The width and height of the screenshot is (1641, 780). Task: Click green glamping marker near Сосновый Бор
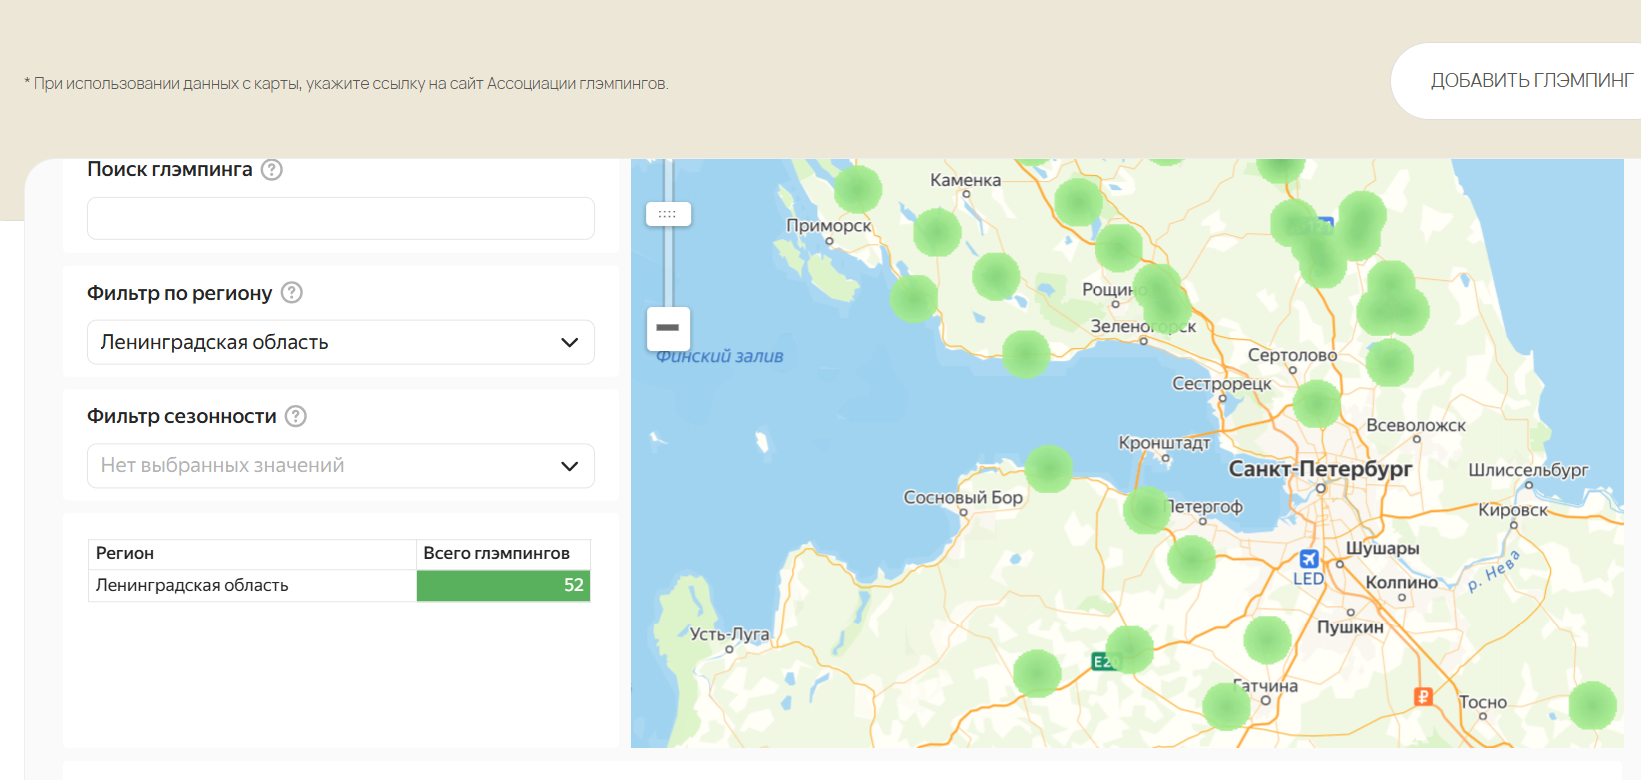click(1048, 469)
